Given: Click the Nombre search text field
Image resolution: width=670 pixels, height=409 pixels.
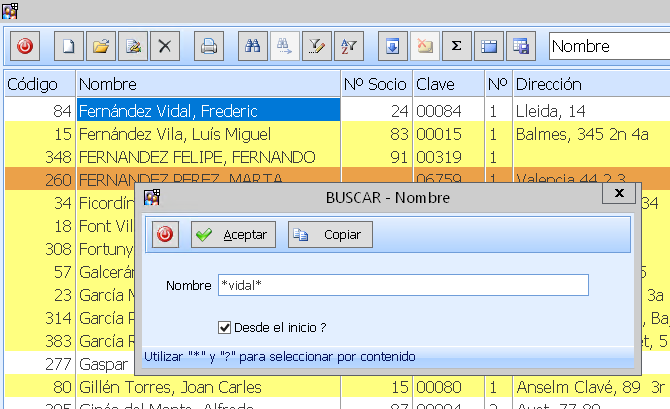Looking at the screenshot, I should pyautogui.click(x=402, y=286).
